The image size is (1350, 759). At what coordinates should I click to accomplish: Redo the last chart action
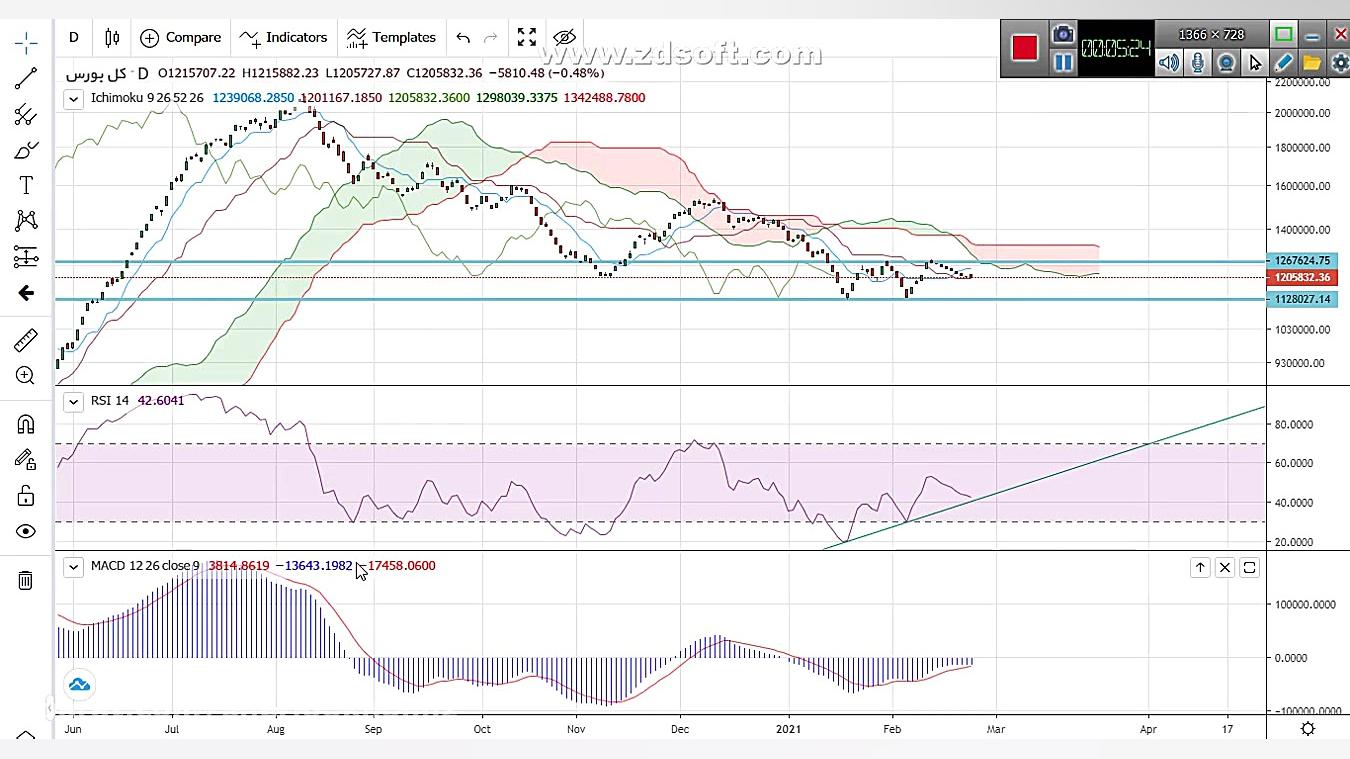pyautogui.click(x=491, y=37)
